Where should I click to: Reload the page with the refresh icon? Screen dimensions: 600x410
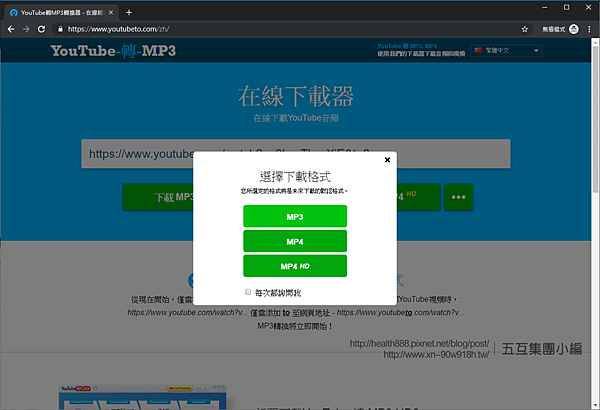(41, 29)
